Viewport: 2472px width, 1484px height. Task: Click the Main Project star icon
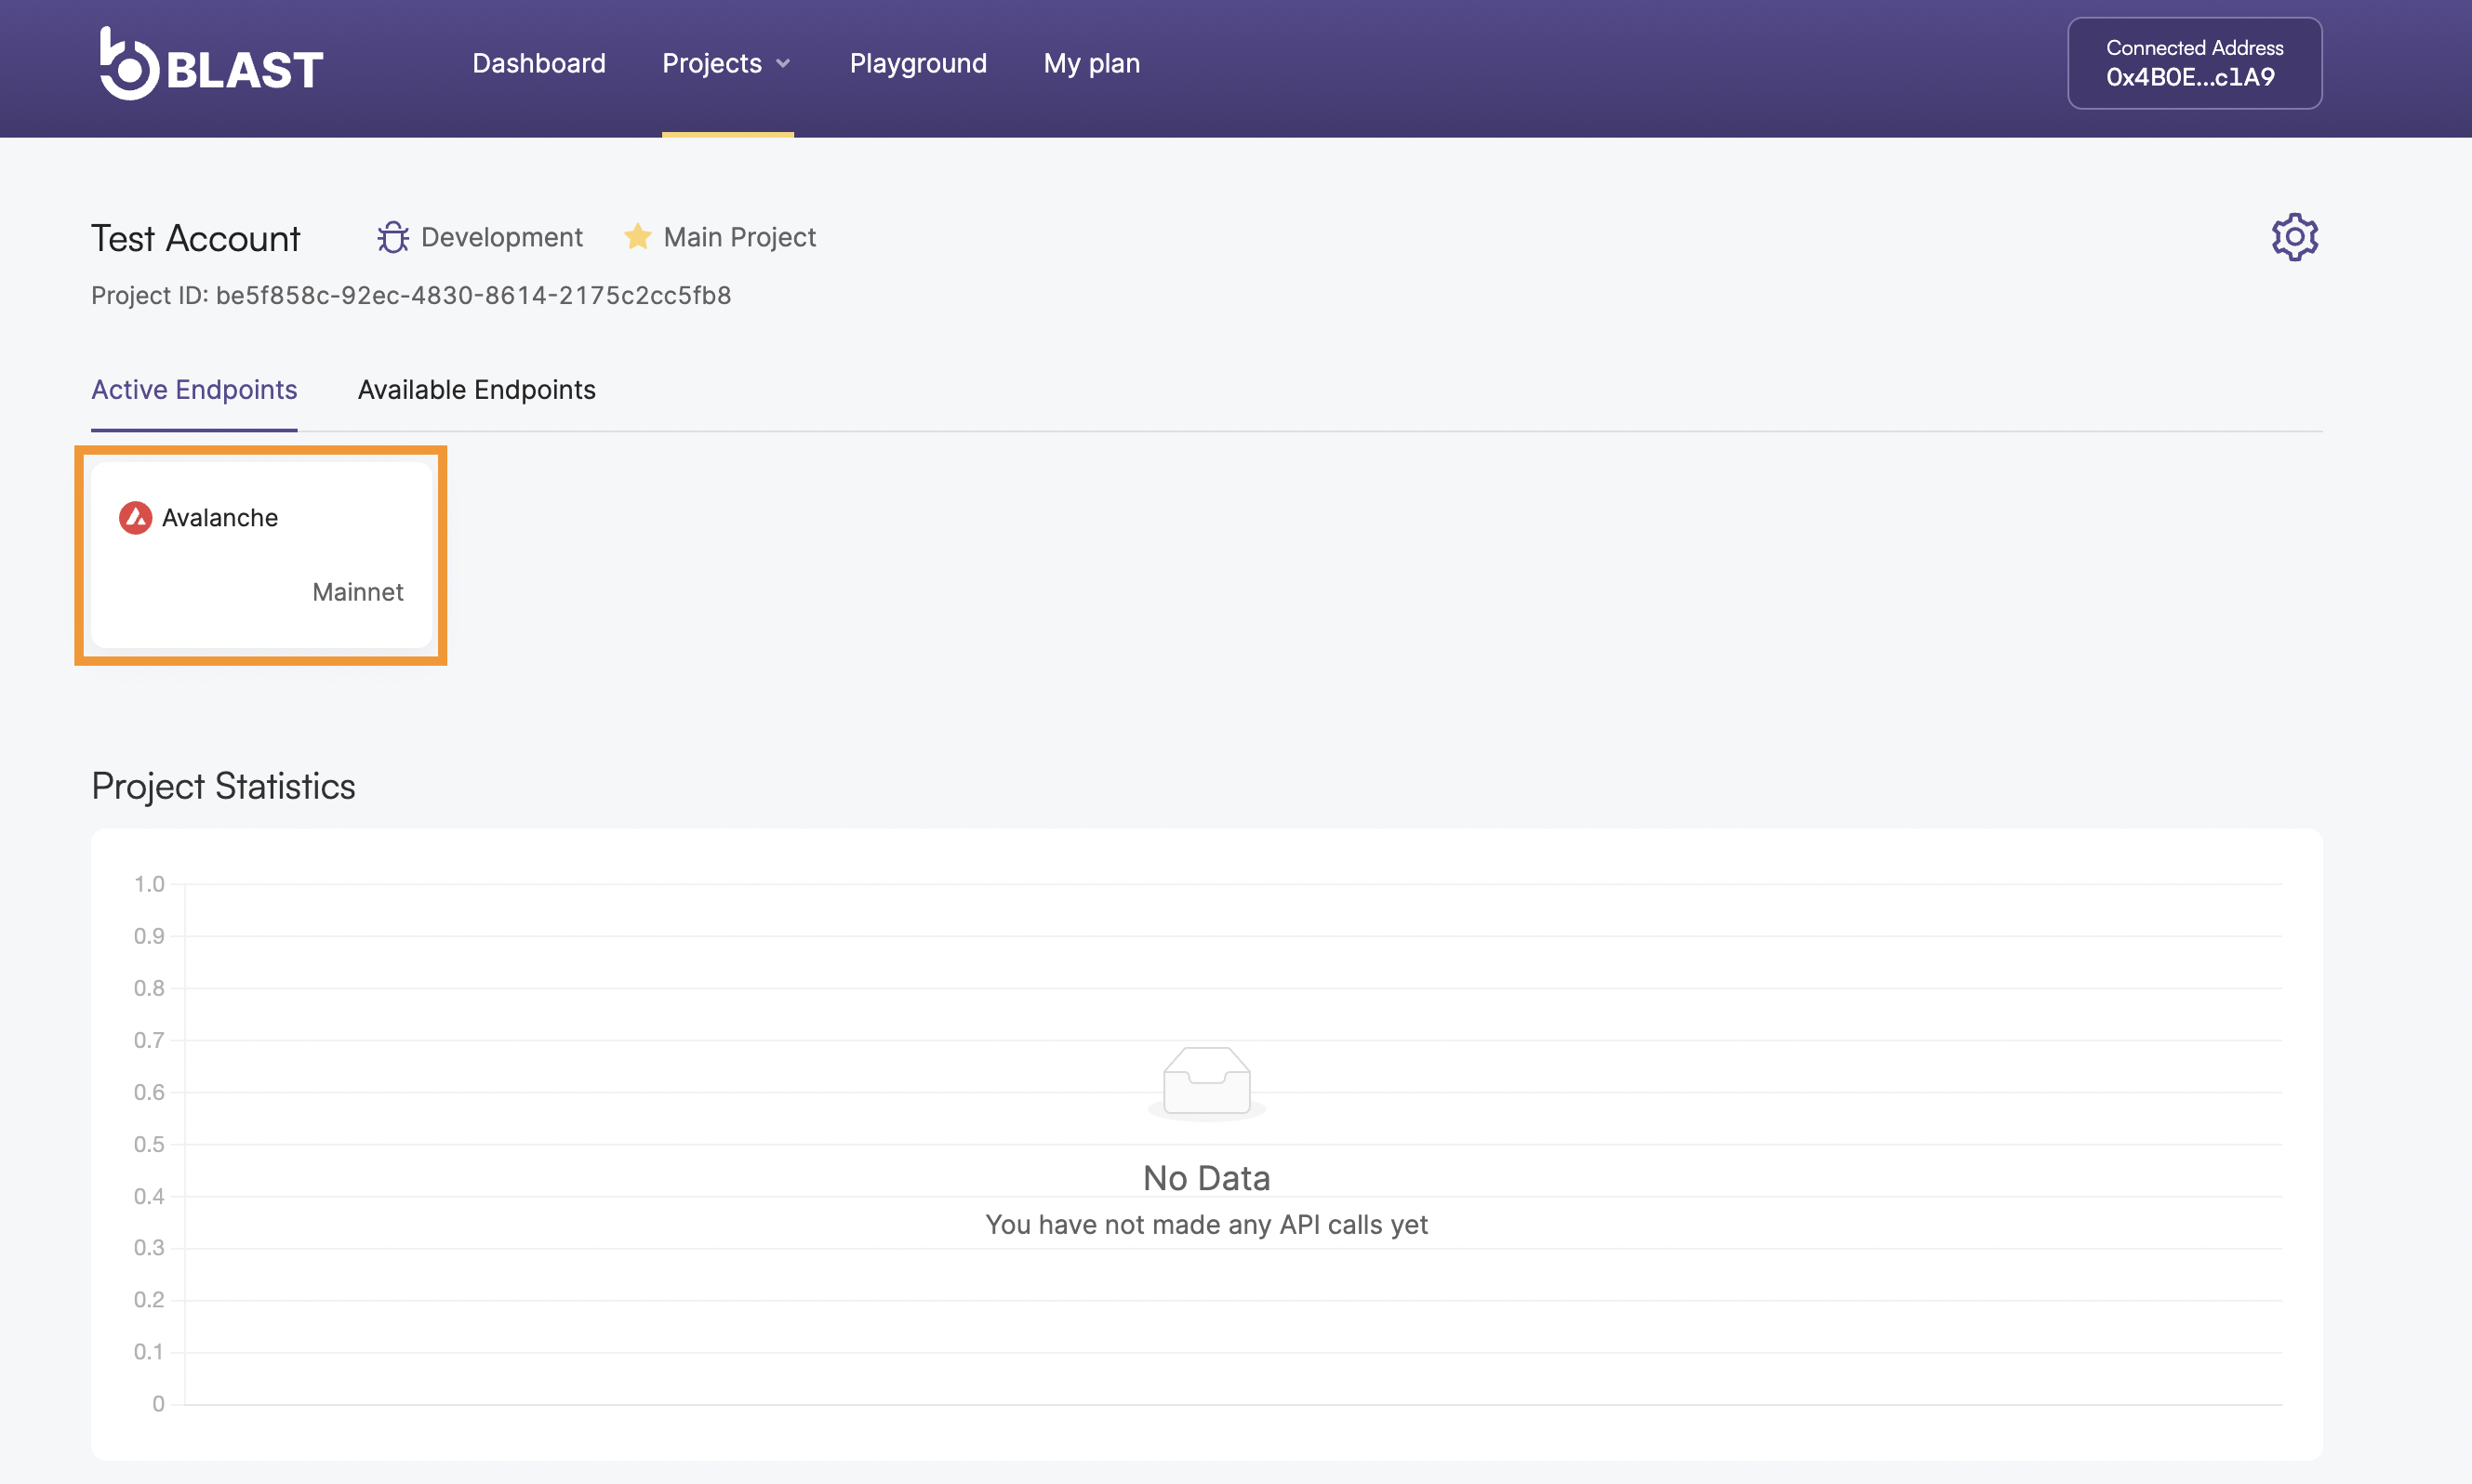point(637,237)
